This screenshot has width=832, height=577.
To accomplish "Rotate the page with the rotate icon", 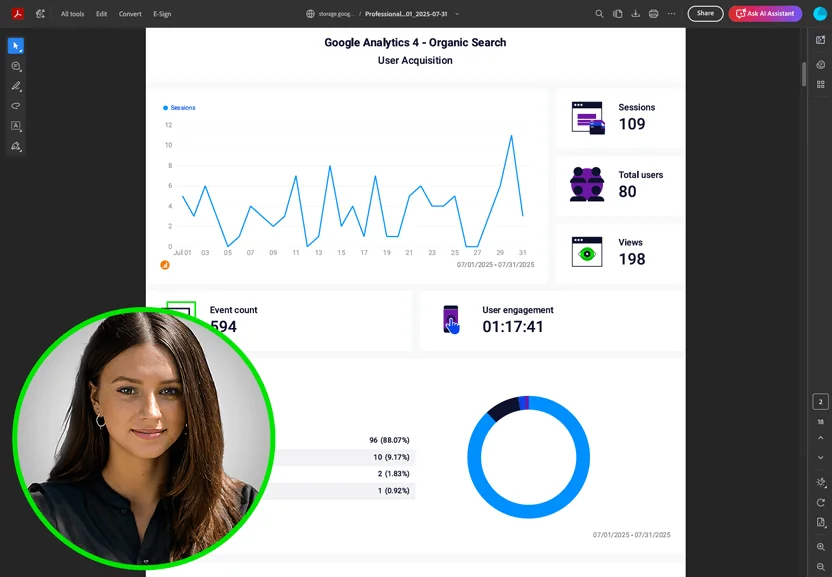I will click(821, 502).
